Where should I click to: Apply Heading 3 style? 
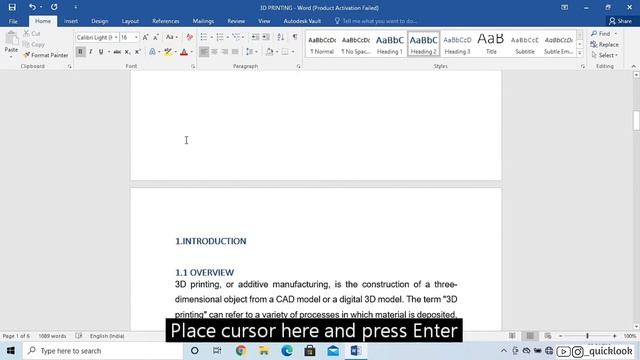pyautogui.click(x=457, y=44)
